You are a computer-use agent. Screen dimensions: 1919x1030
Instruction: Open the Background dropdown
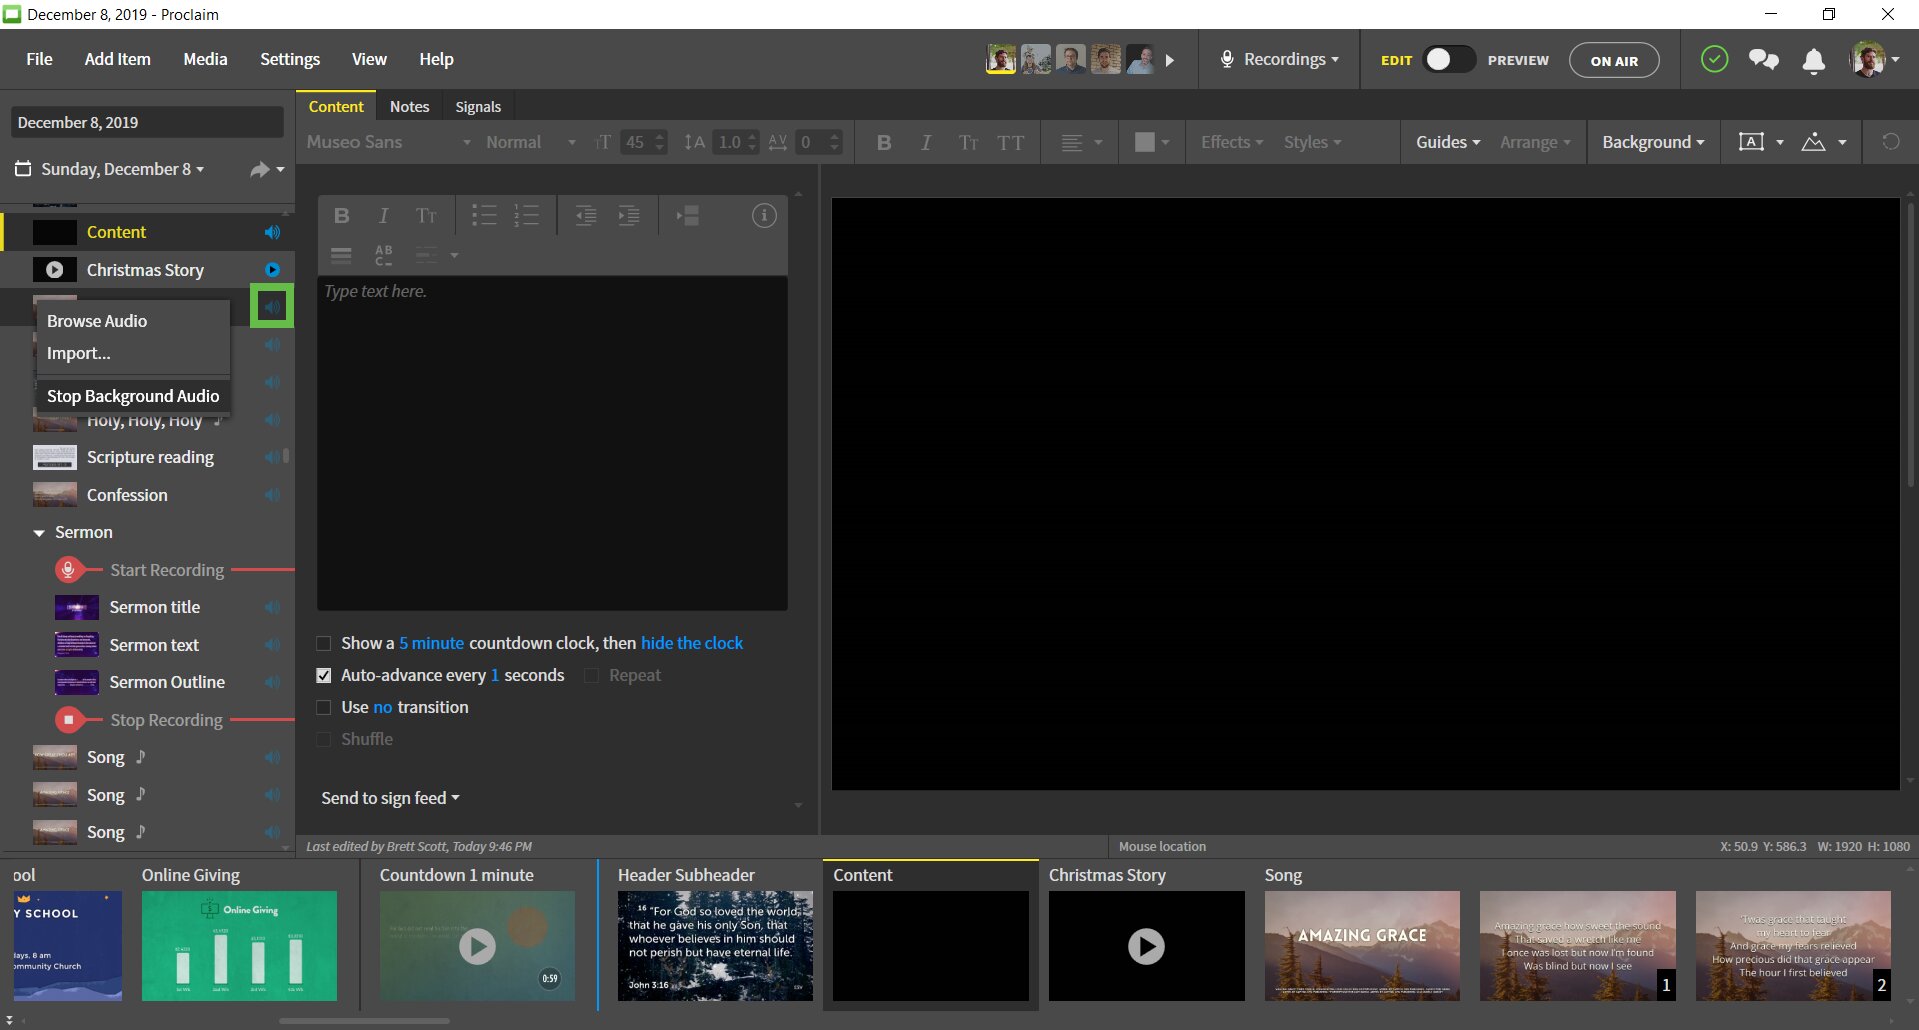(1653, 142)
